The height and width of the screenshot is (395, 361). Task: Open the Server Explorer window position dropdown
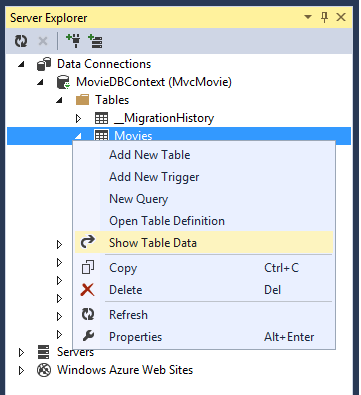coord(308,17)
